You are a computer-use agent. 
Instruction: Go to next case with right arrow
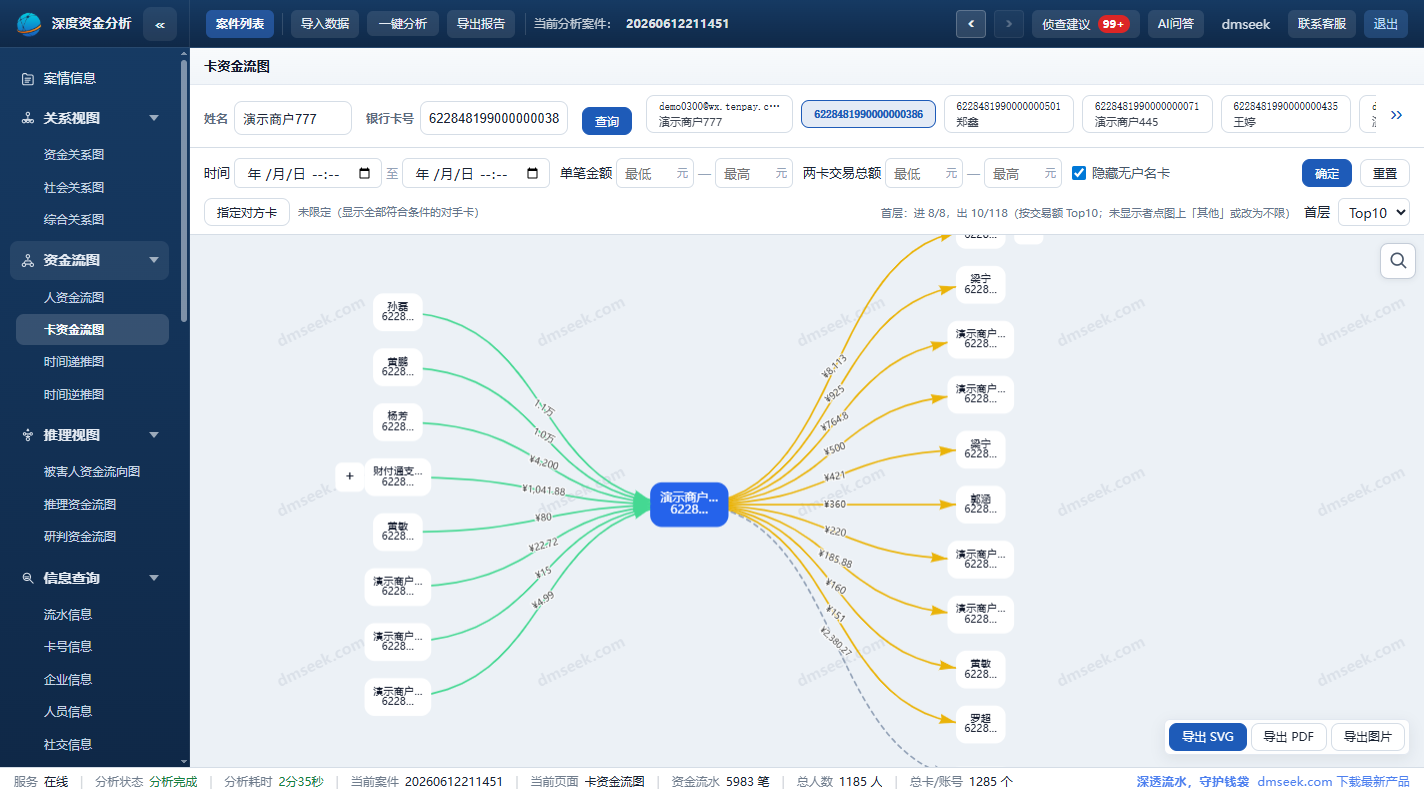1009,24
